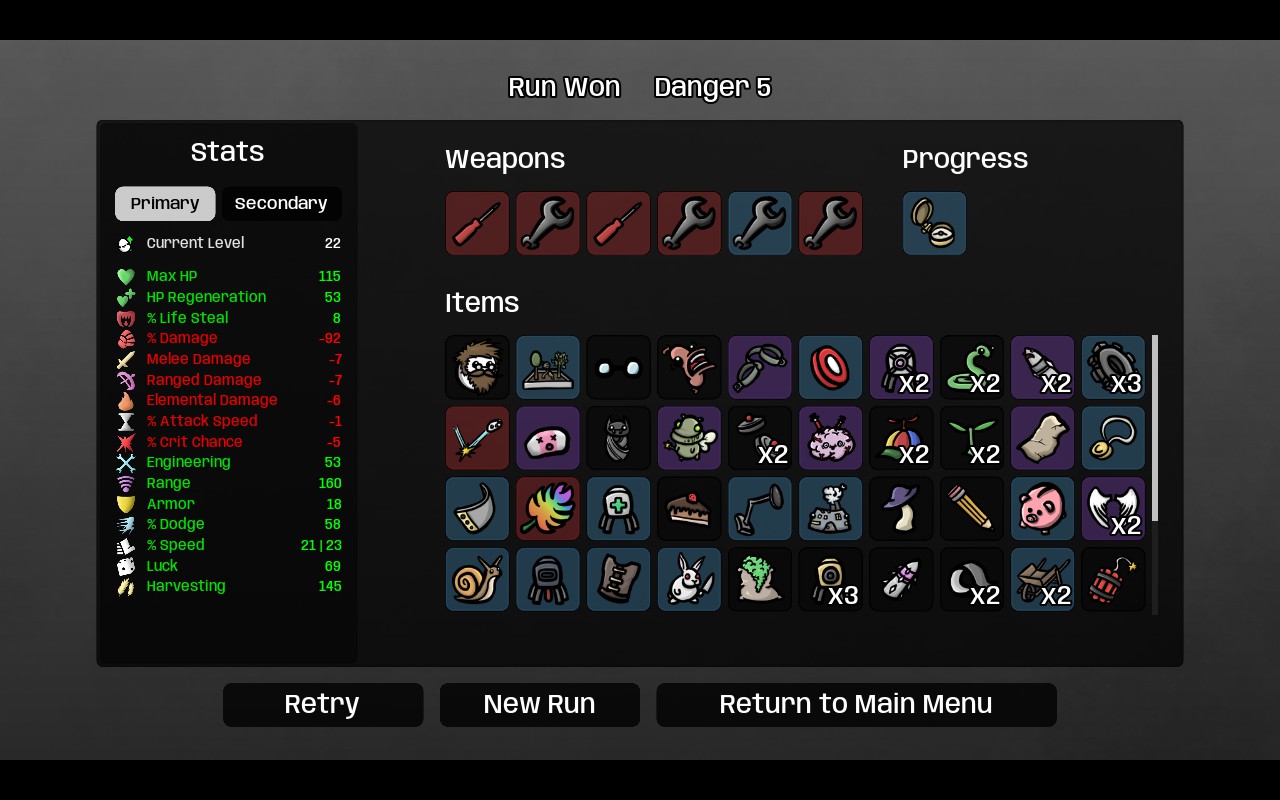Viewport: 1280px width, 800px height.
Task: Click the propeller hat item
Action: (x=901, y=438)
